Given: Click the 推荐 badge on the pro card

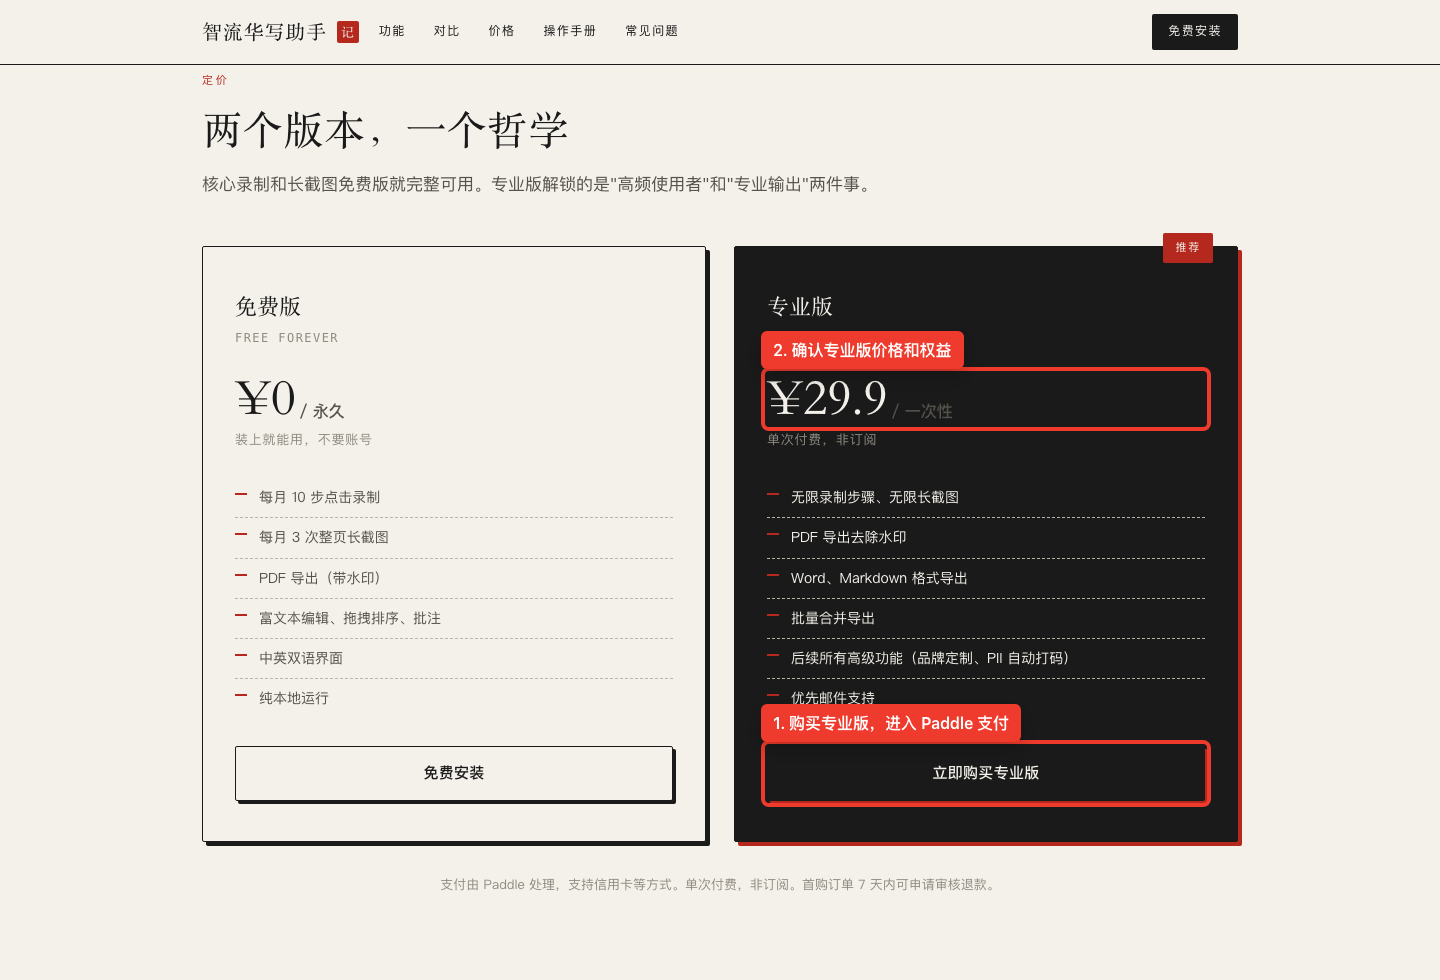Looking at the screenshot, I should [x=1188, y=248].
